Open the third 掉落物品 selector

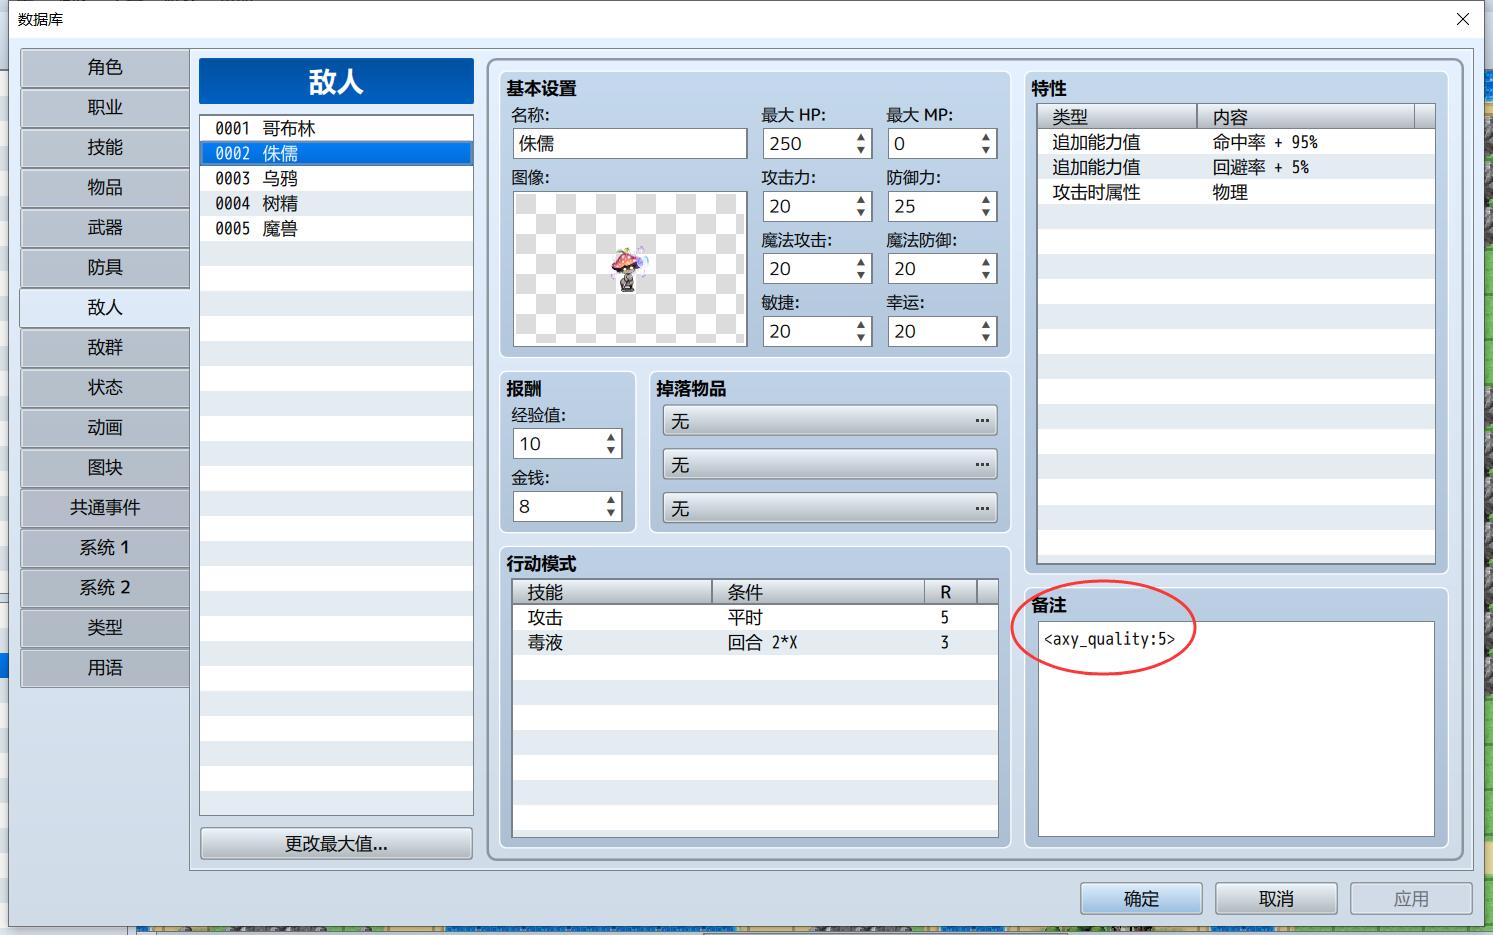[x=830, y=508]
